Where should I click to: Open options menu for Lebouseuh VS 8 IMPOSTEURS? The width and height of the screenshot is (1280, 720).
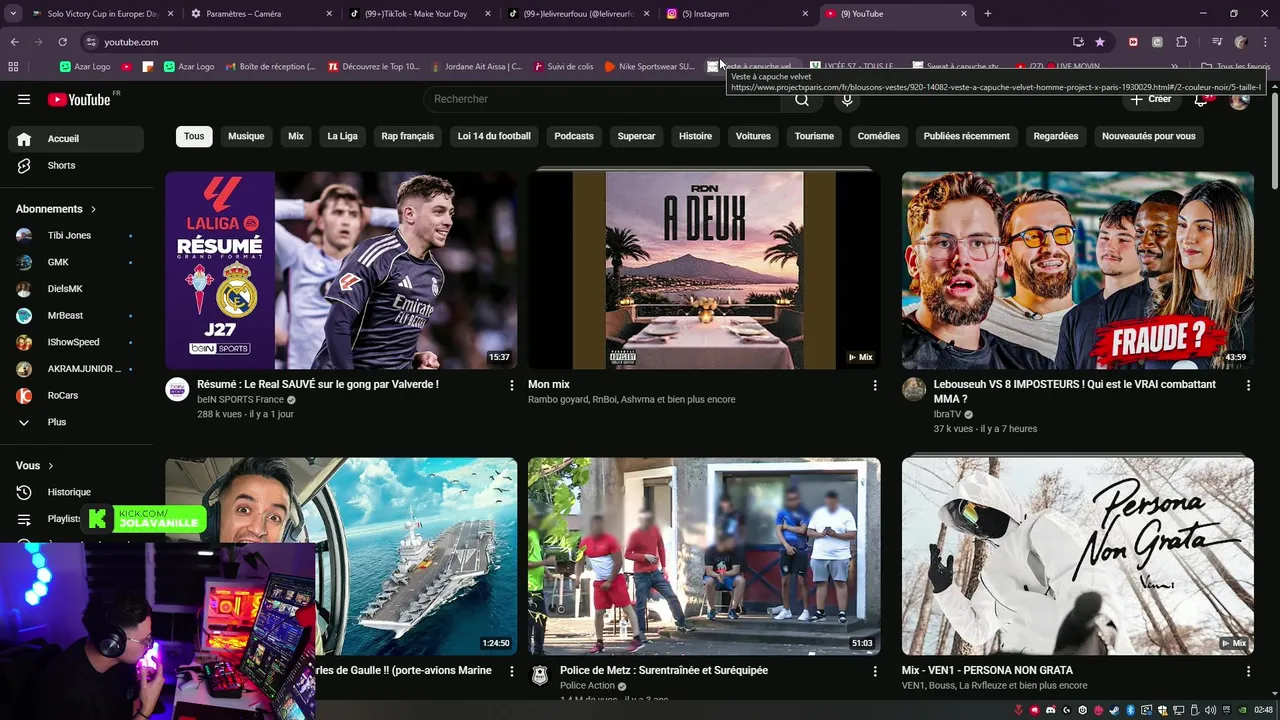1248,385
